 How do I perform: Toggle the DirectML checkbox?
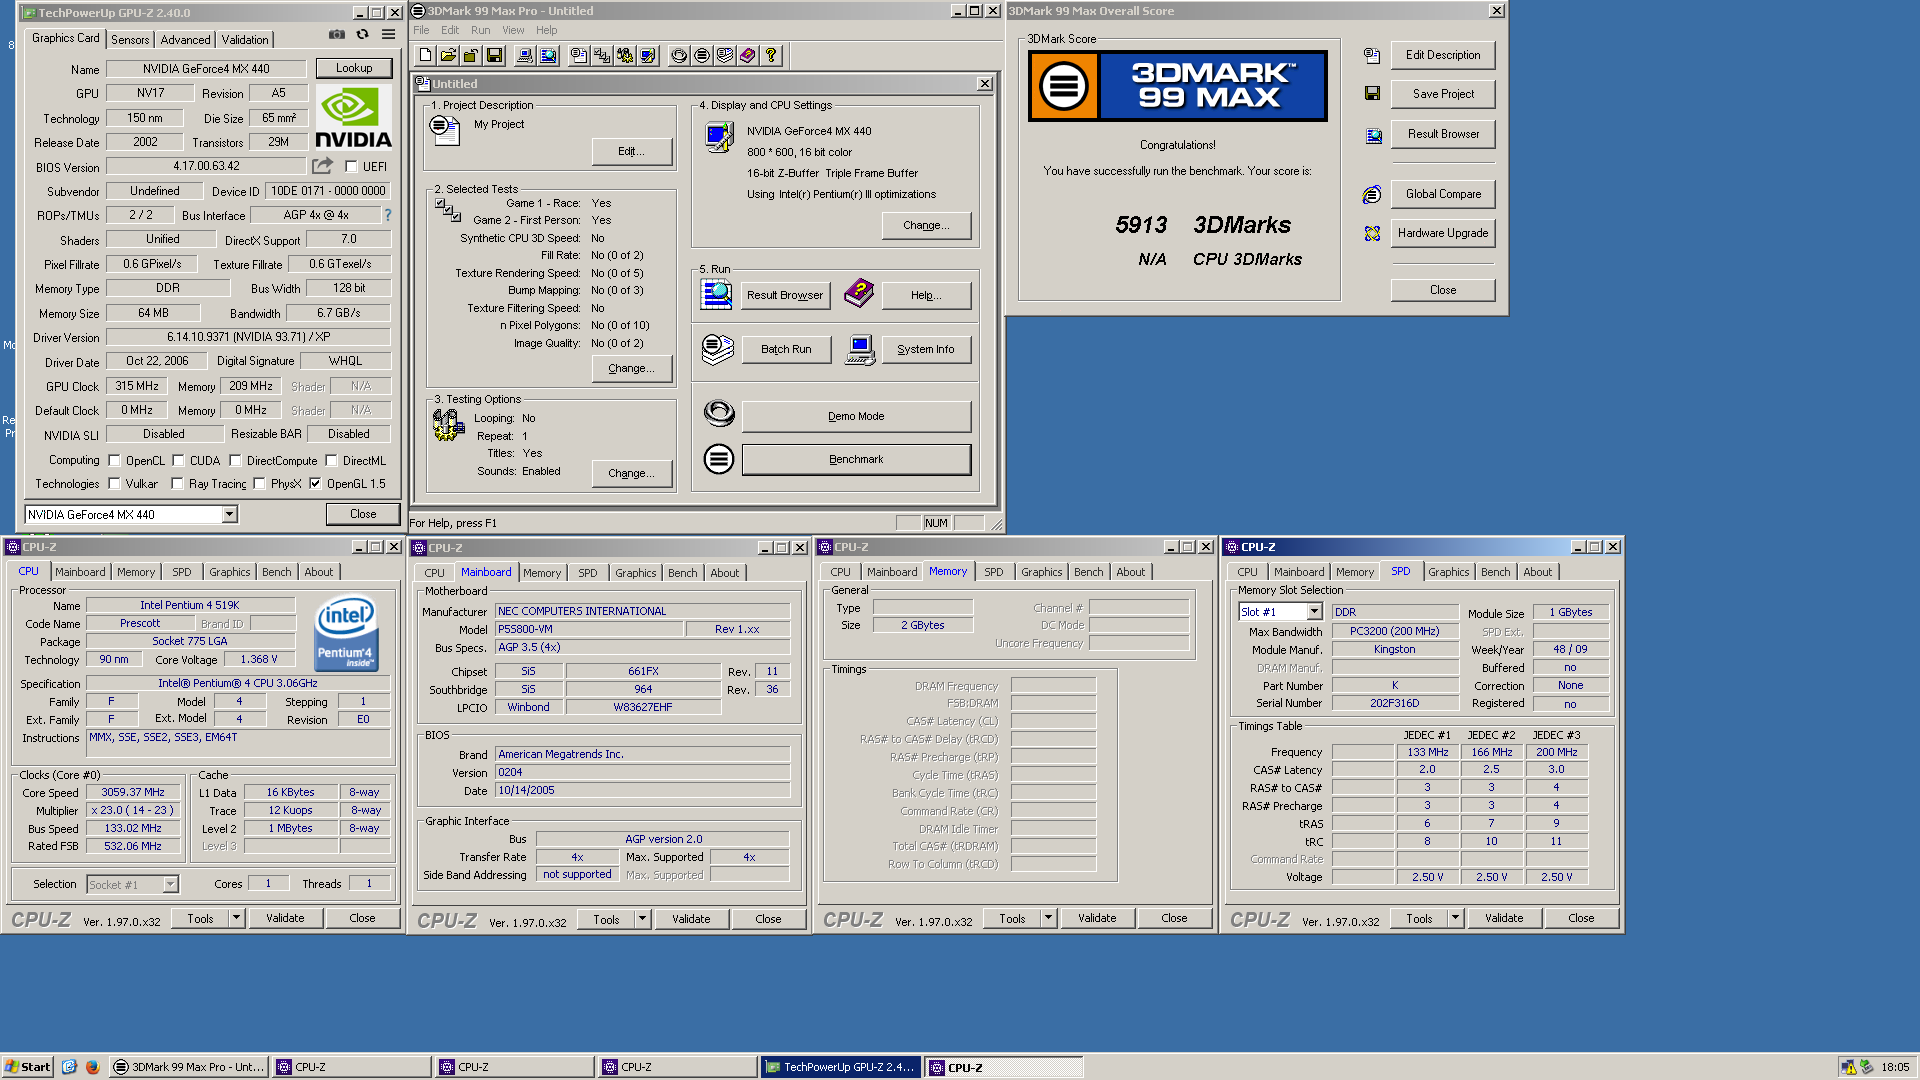click(x=331, y=461)
